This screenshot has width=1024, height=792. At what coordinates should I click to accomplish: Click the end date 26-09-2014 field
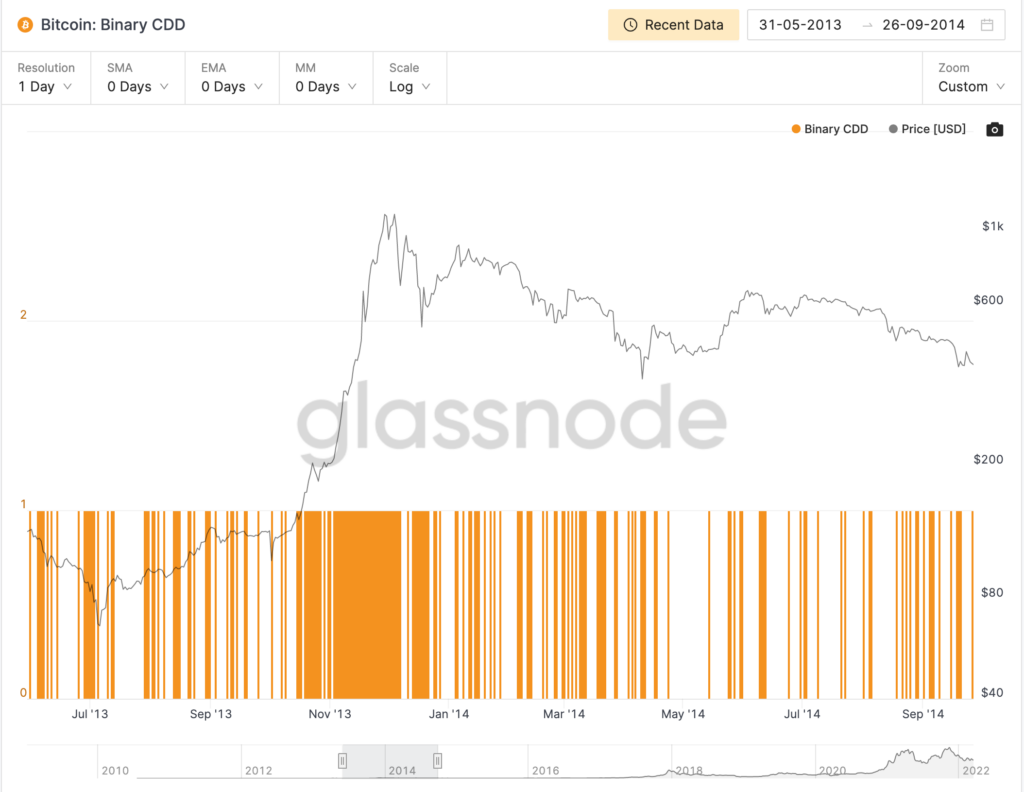click(924, 25)
